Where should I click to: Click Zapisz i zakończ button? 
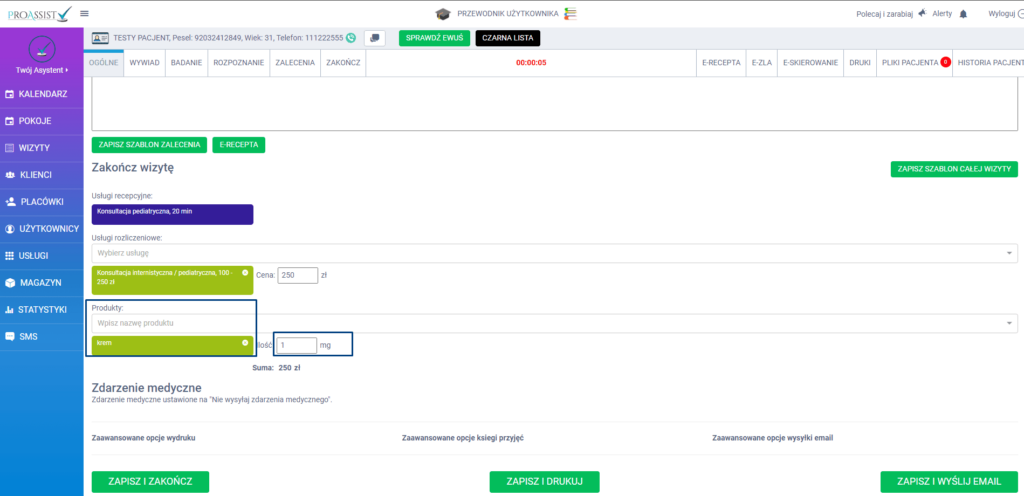151,482
